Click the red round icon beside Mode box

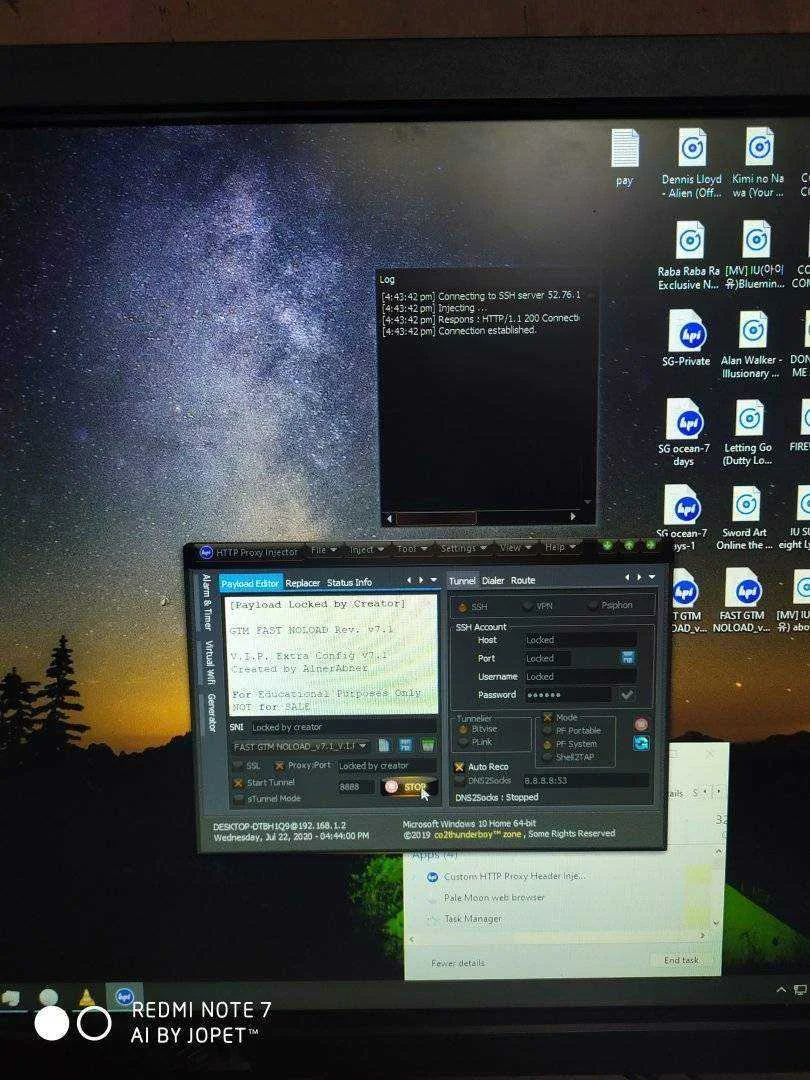pos(641,724)
